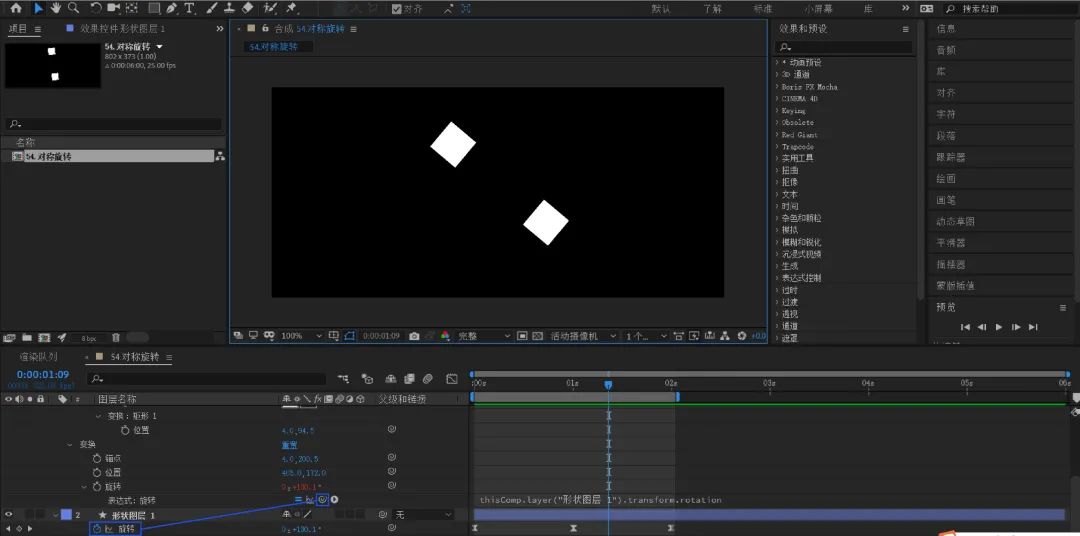Select the Pan Behind anchor point tool
Image resolution: width=1080 pixels, height=536 pixels.
(x=132, y=8)
